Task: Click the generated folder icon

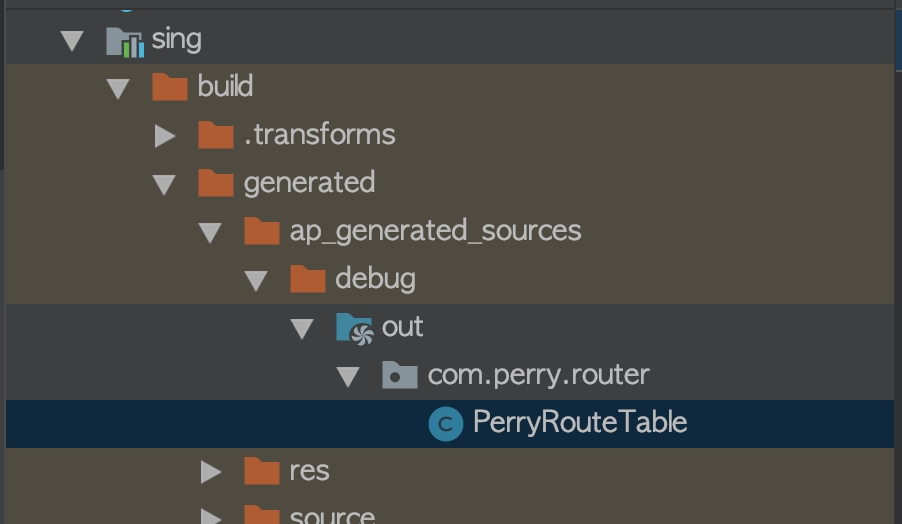Action: (216, 182)
